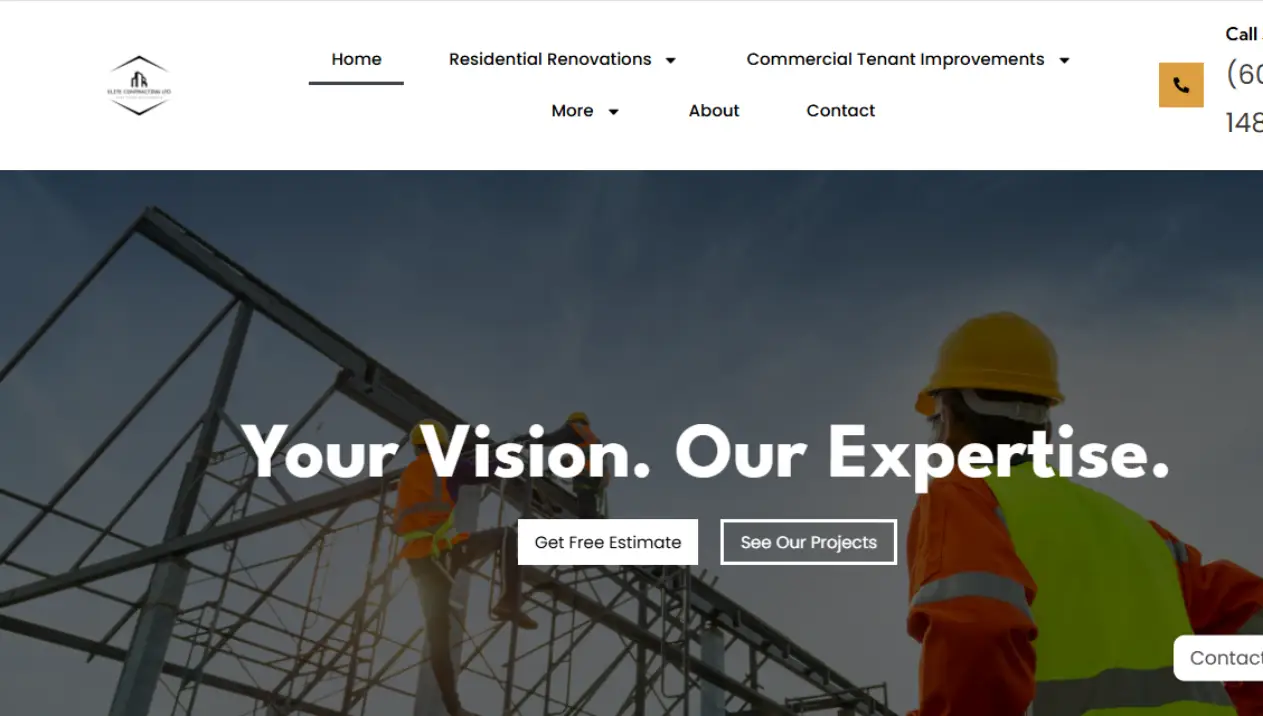Click the Call label above the number
This screenshot has width=1263, height=716.
[x=1241, y=34]
